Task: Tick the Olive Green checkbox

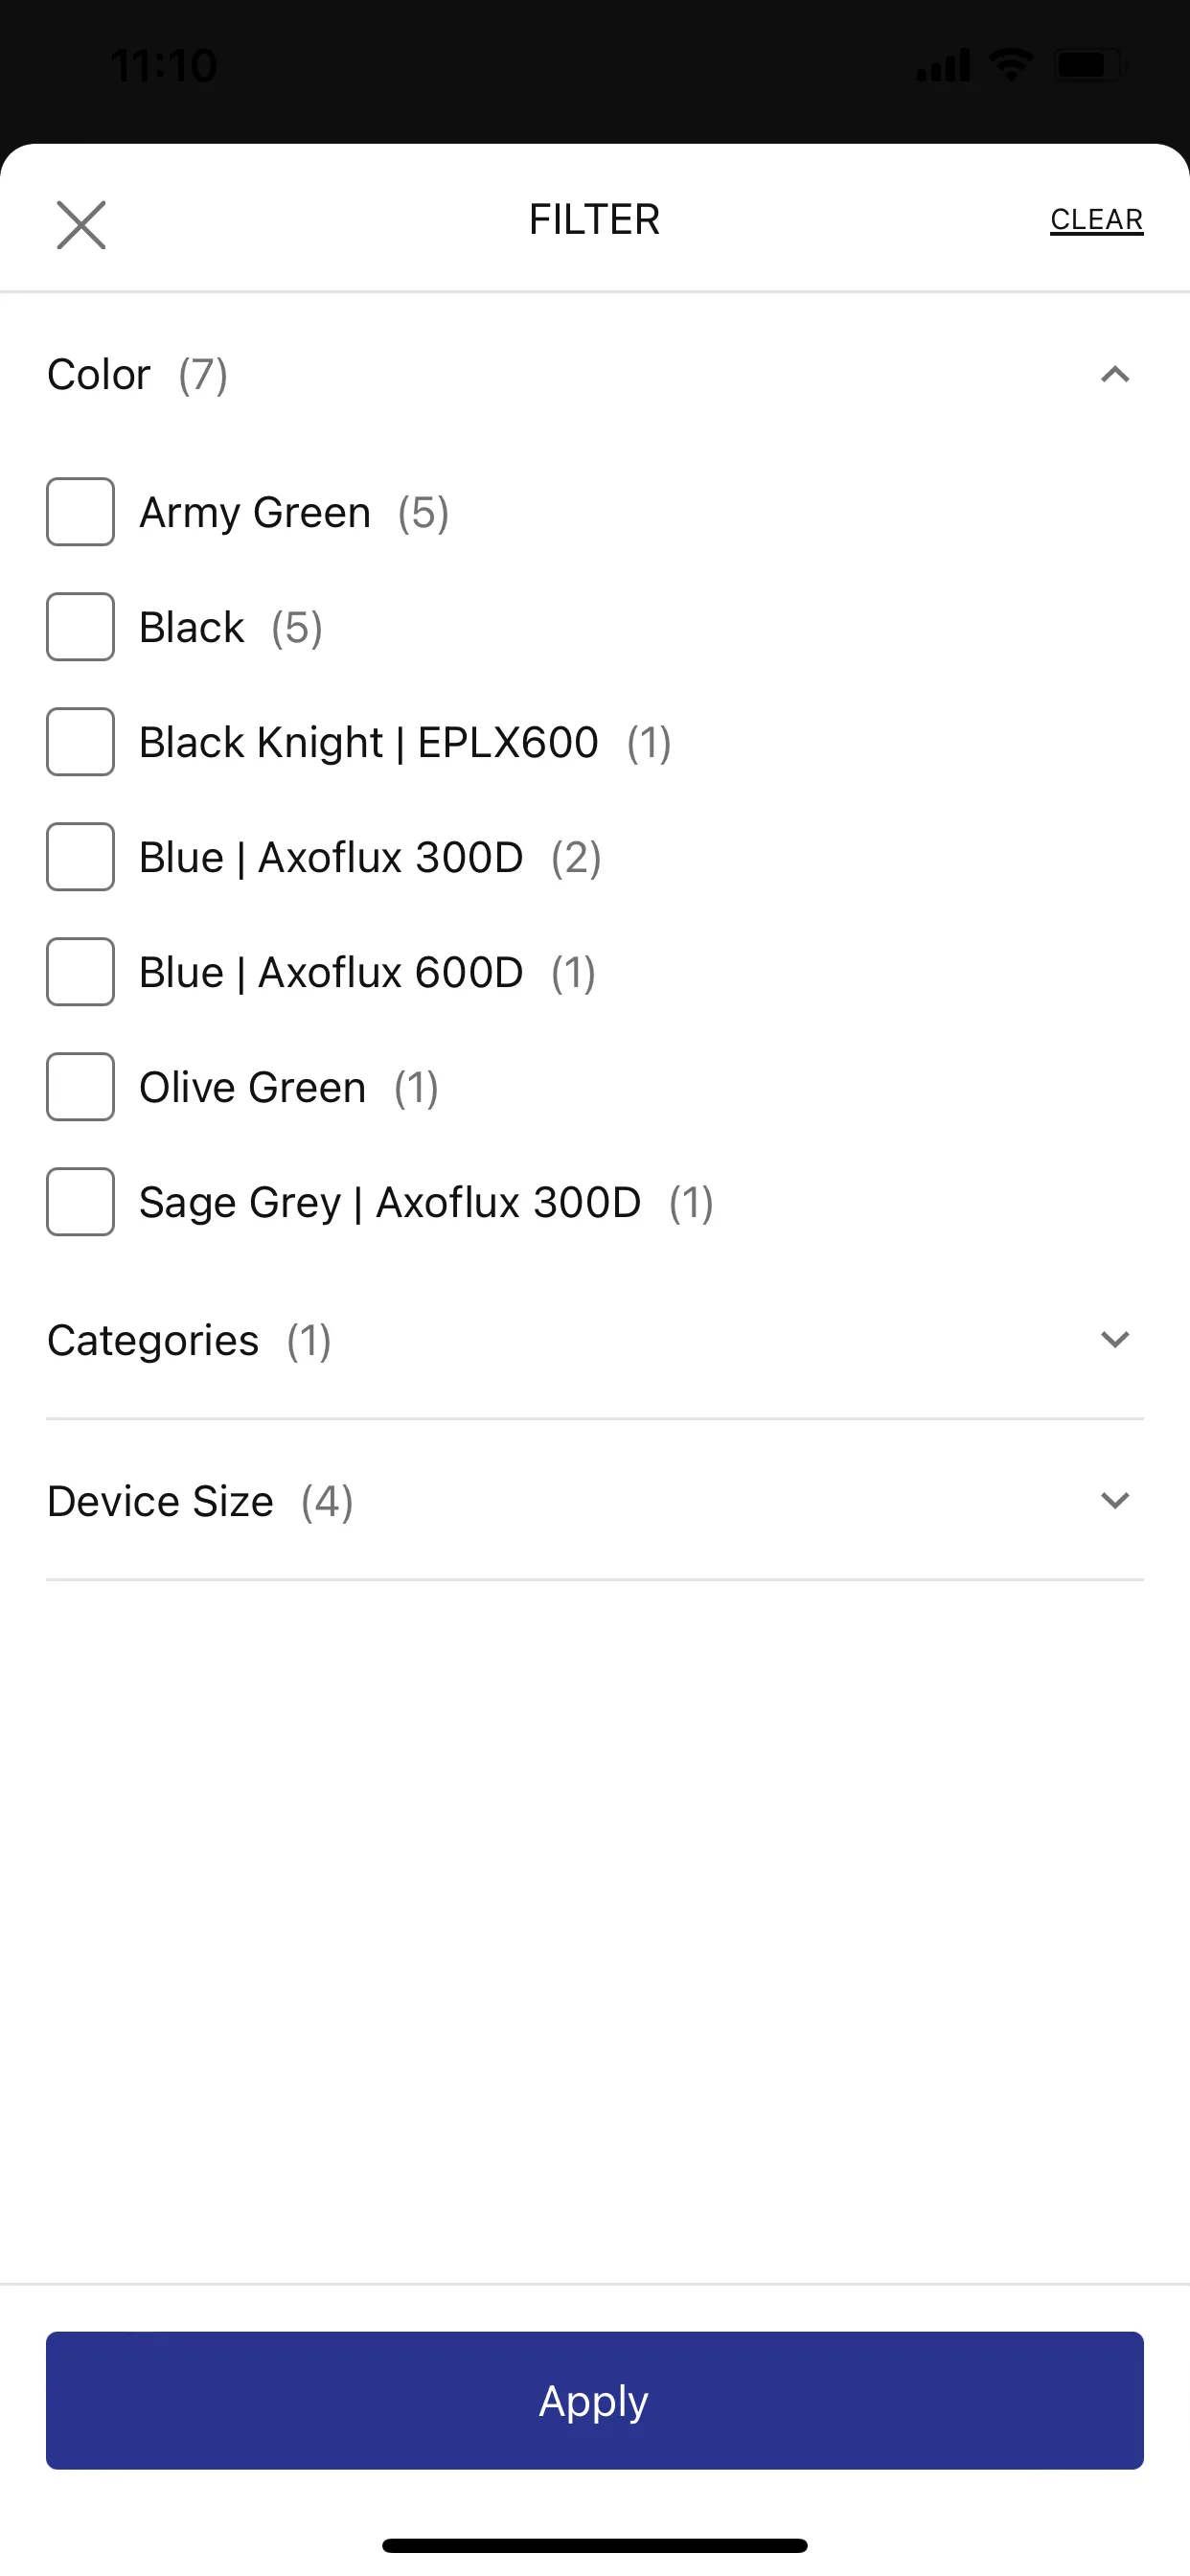Action: [x=80, y=1087]
